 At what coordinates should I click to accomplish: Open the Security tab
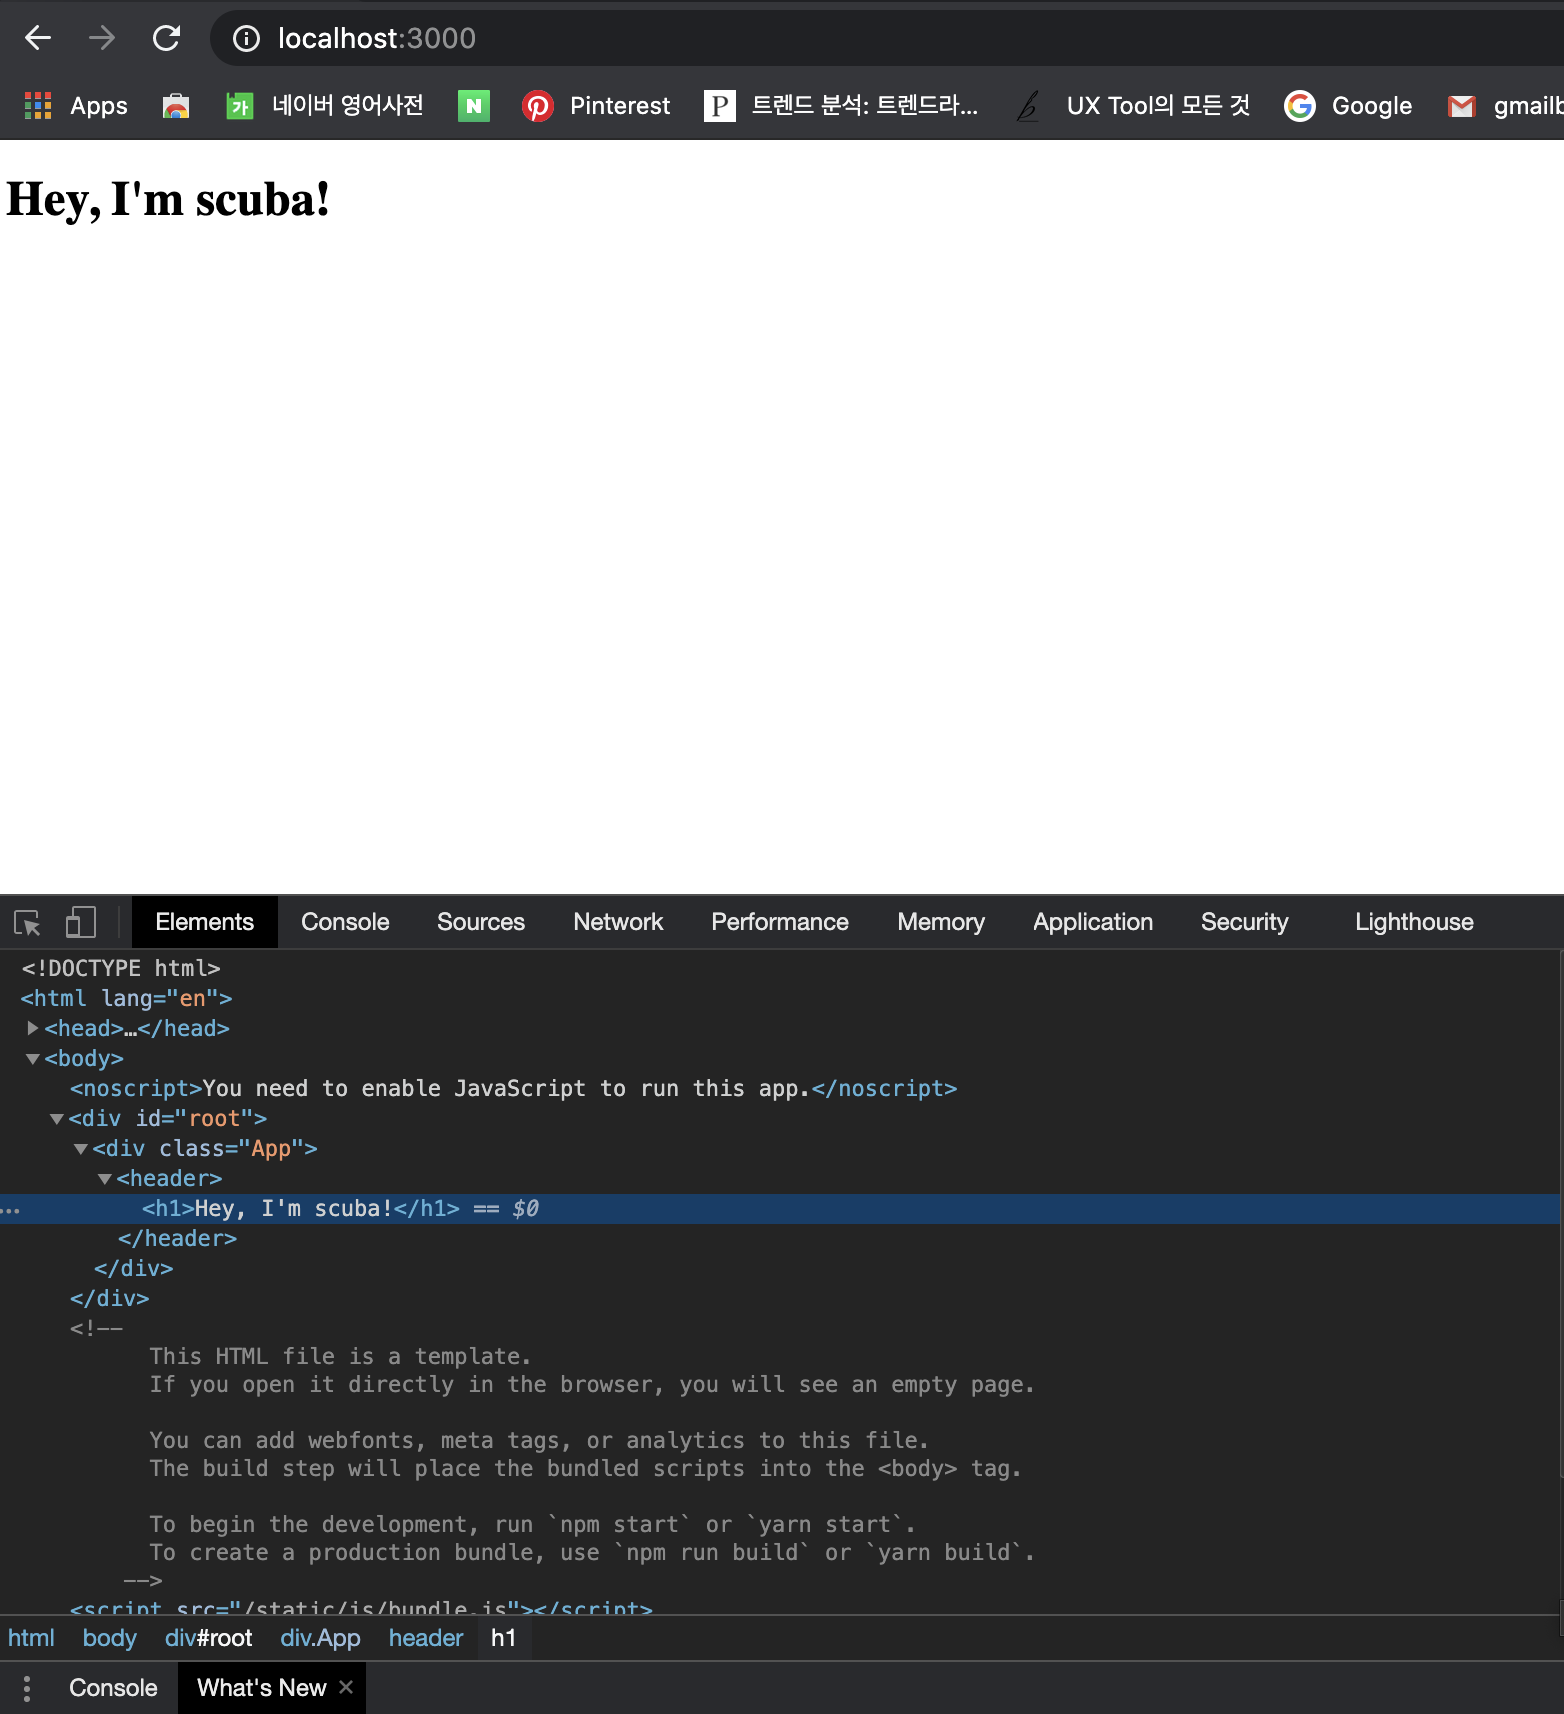(x=1245, y=922)
